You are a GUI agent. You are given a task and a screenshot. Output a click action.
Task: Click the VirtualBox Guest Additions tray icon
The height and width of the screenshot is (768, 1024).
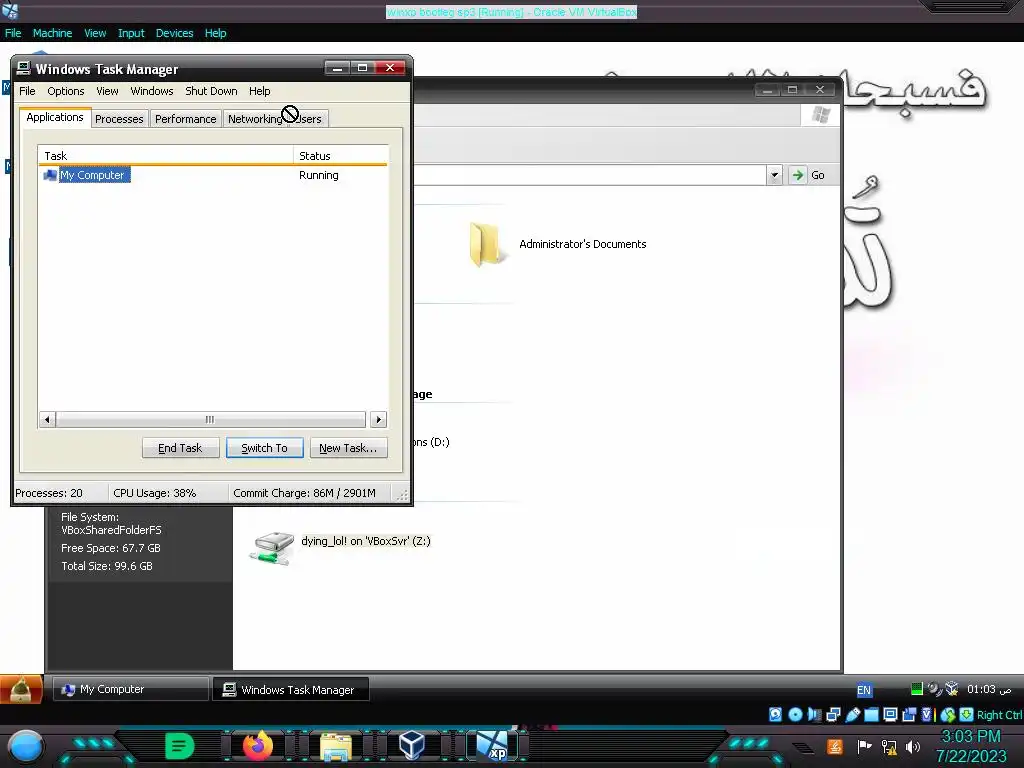952,689
